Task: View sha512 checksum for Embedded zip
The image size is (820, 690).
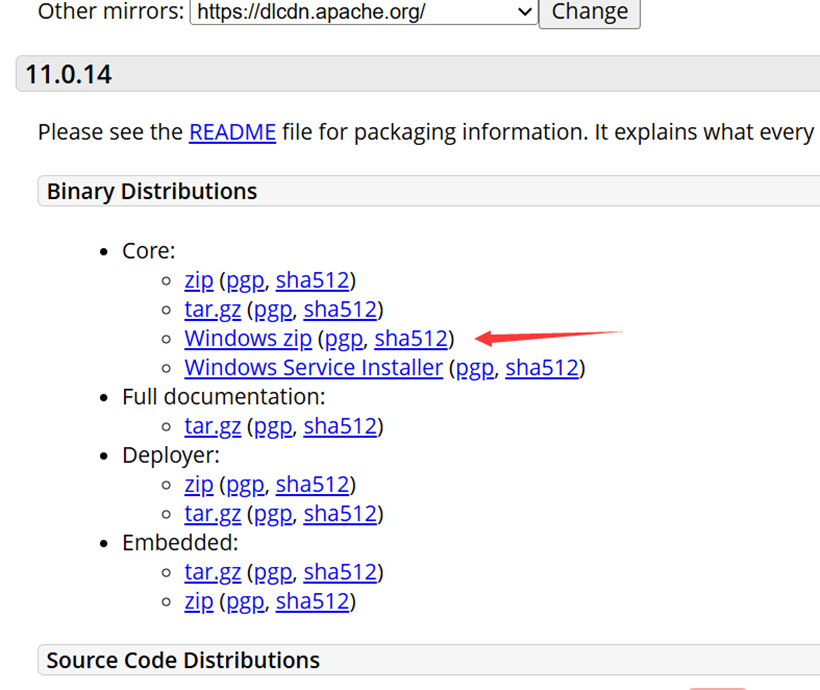Action: tap(312, 601)
